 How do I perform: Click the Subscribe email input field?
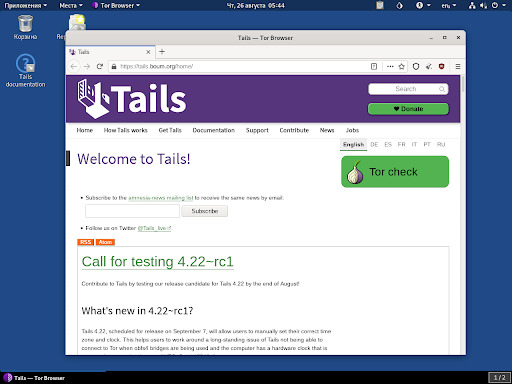click(132, 211)
